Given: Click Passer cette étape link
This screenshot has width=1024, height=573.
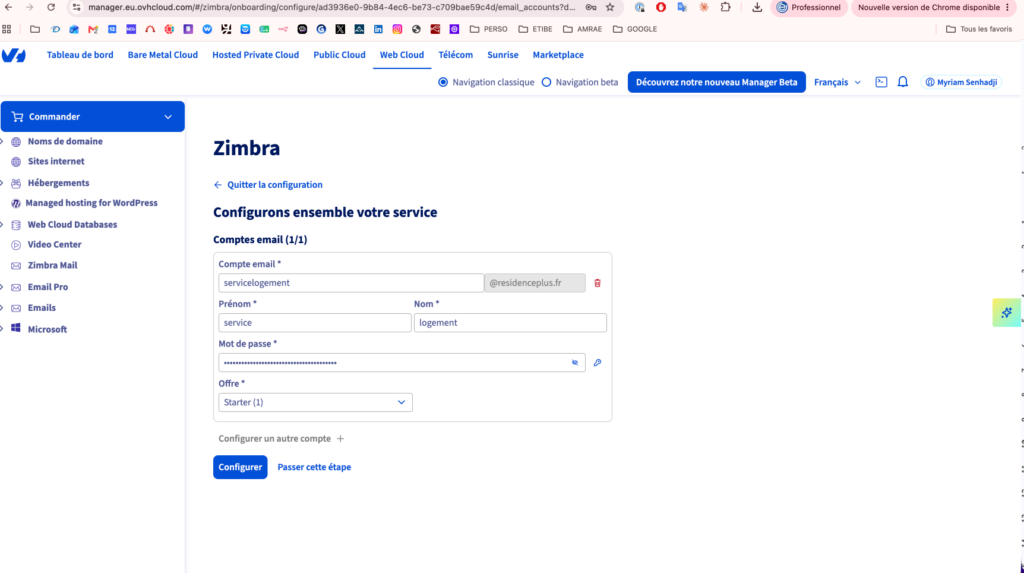Looking at the screenshot, I should pyautogui.click(x=314, y=467).
